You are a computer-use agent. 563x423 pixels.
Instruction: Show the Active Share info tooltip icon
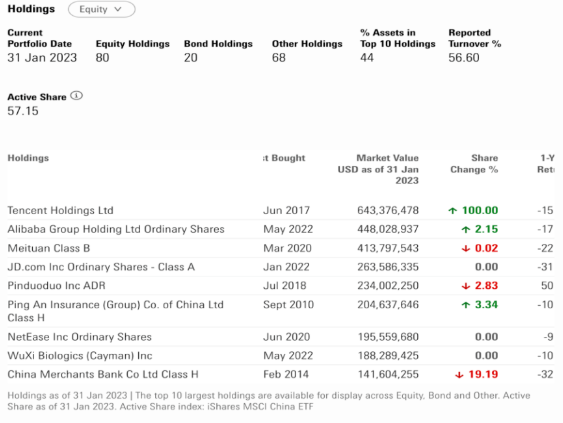coord(76,96)
